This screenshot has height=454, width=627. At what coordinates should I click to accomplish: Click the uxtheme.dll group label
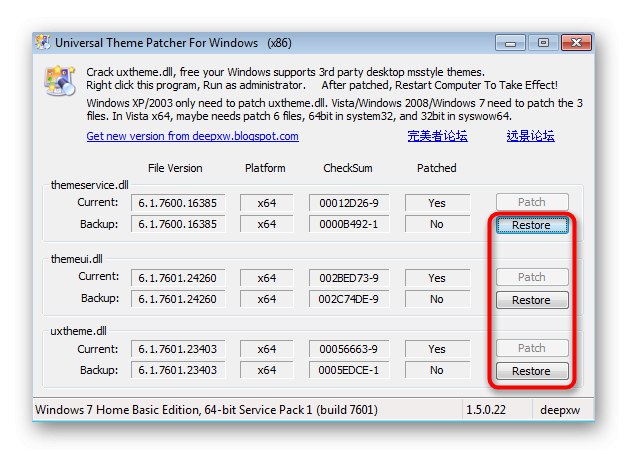click(78, 331)
